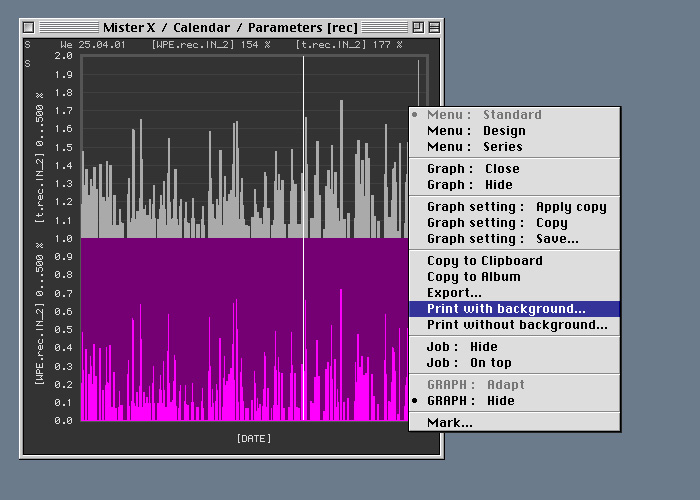Image resolution: width=700 pixels, height=500 pixels.
Task: Choose Job: On top
Action: point(514,363)
